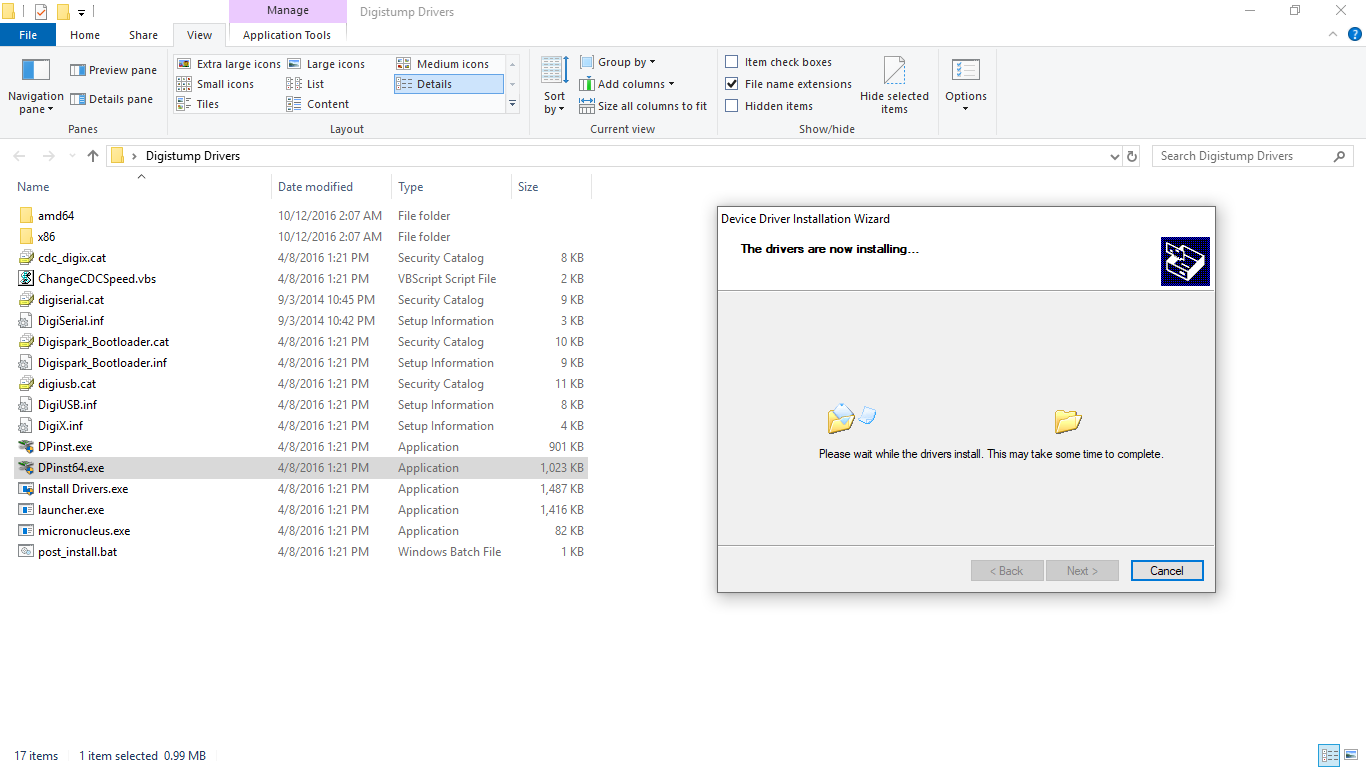This screenshot has width=1366, height=768.
Task: Open the File menu
Action: pos(28,35)
